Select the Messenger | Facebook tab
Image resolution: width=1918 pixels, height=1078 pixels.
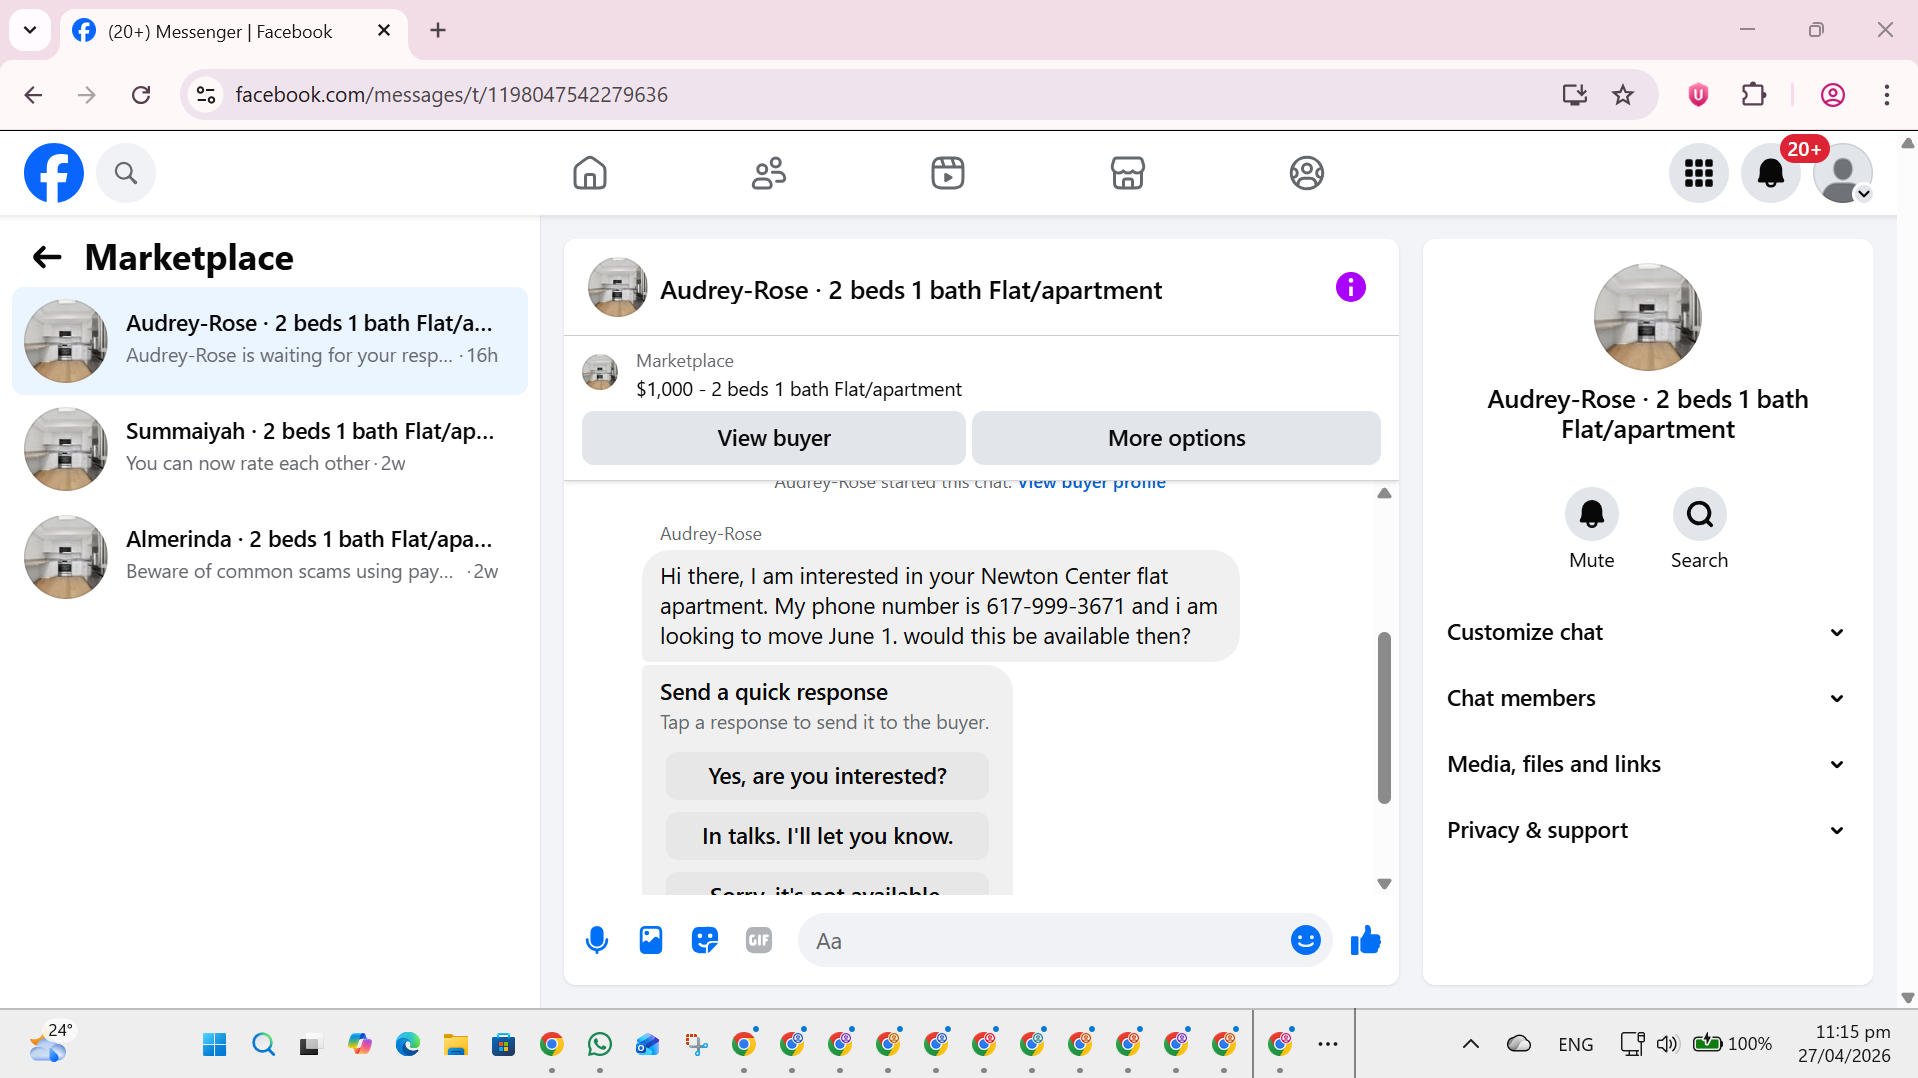(234, 31)
